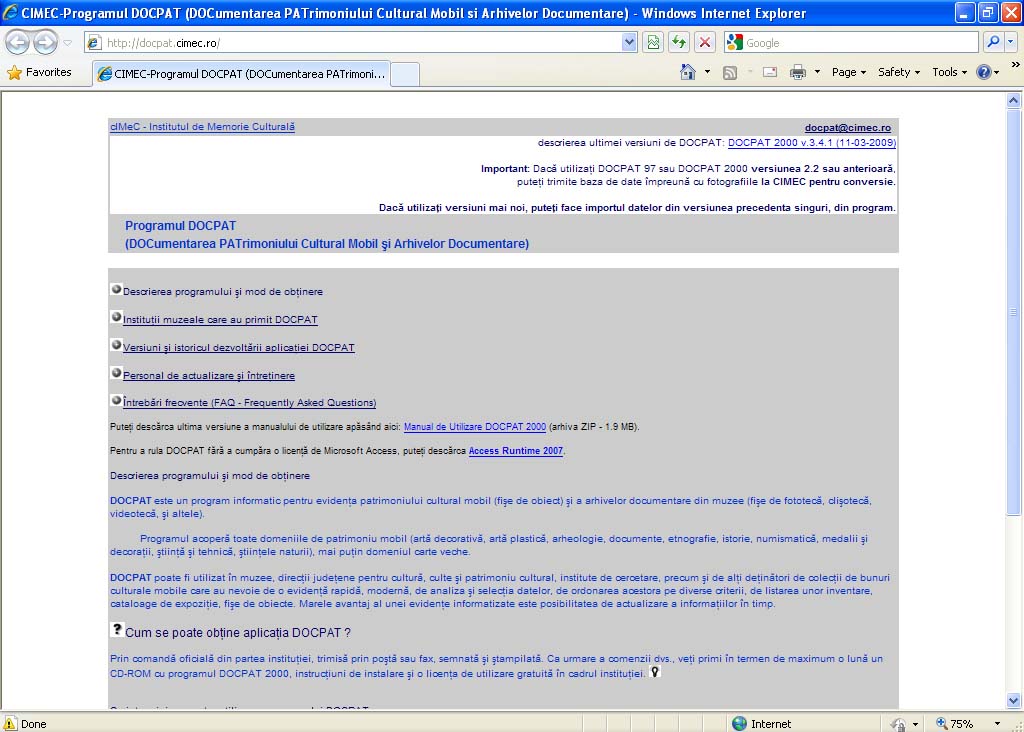Open the recent pages dropdown arrow
This screenshot has height=732, width=1024.
tap(67, 43)
